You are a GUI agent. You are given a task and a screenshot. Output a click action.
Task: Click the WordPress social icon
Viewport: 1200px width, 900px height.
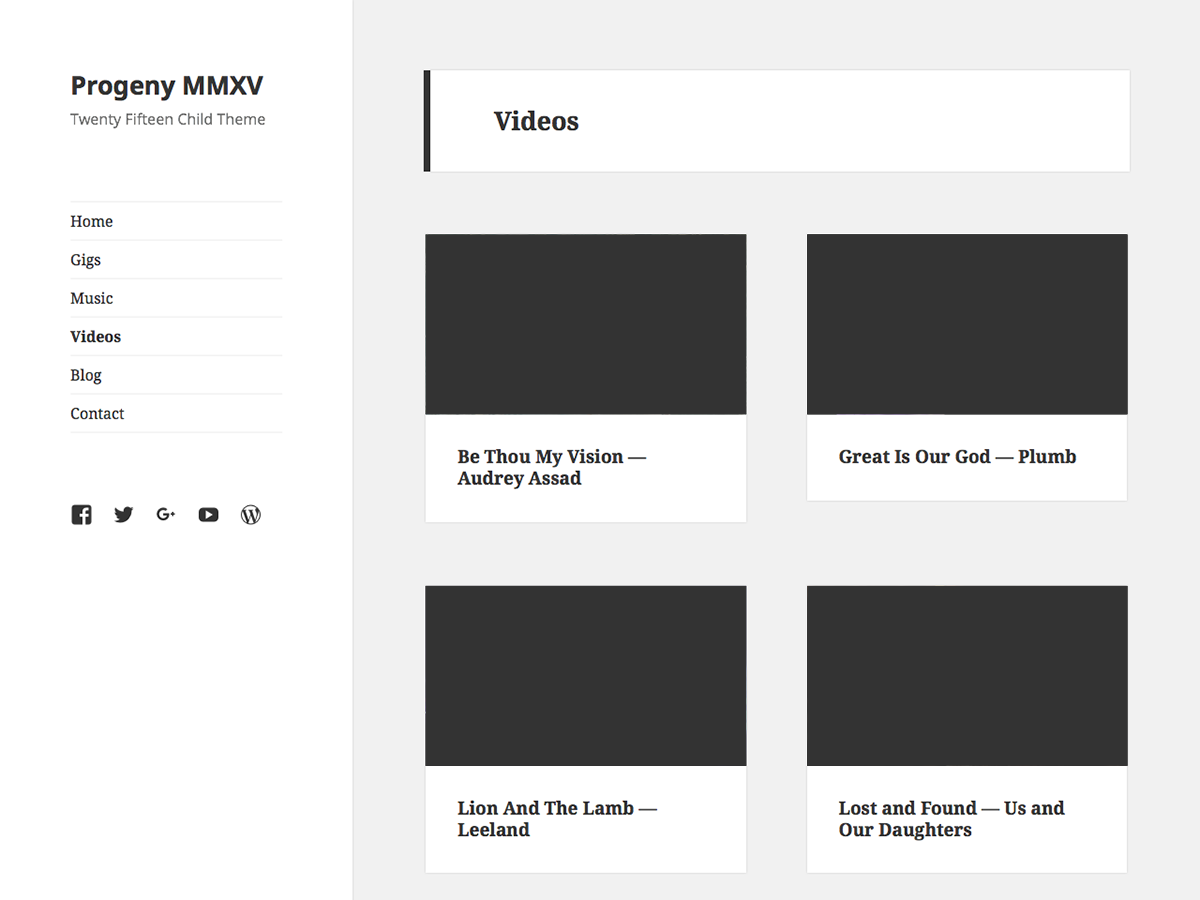(x=251, y=515)
